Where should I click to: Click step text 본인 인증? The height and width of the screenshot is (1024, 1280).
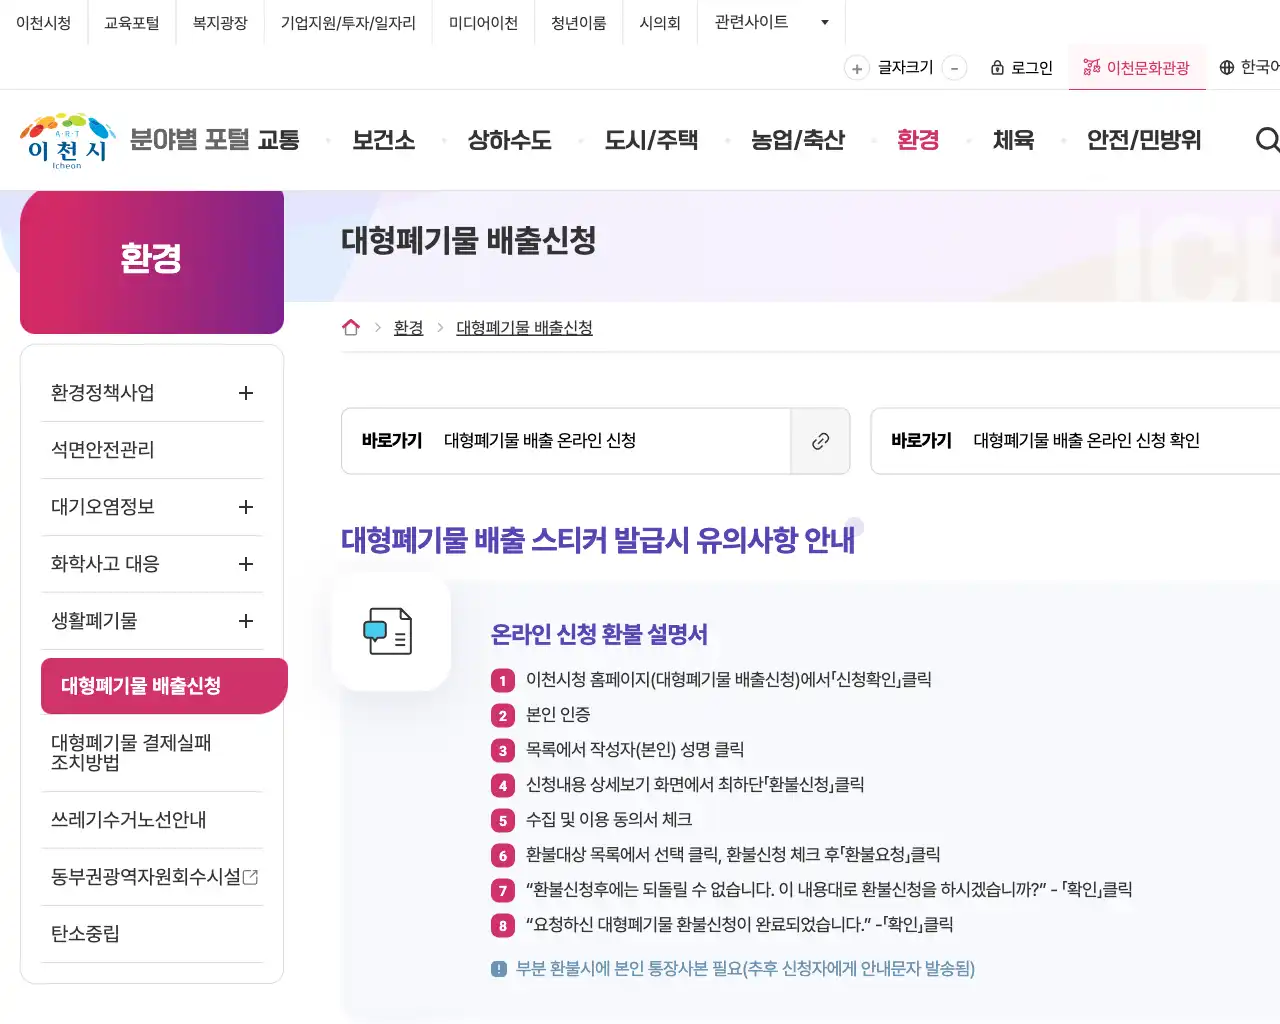pos(558,715)
